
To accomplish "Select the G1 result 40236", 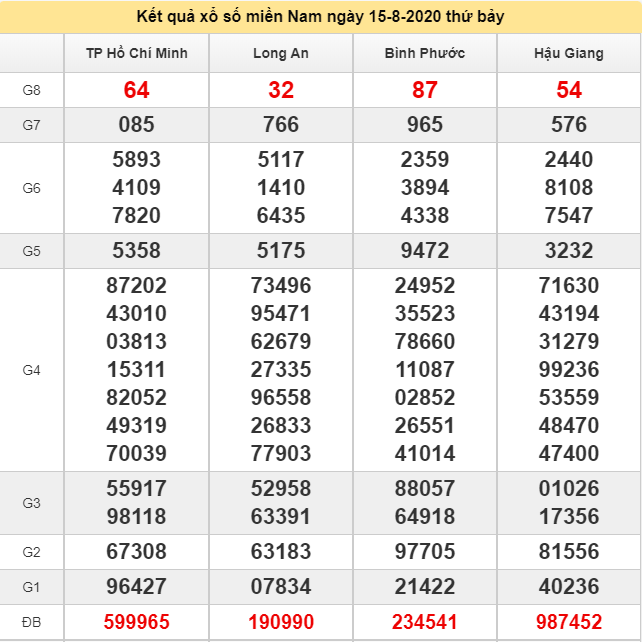I will 569,586.
